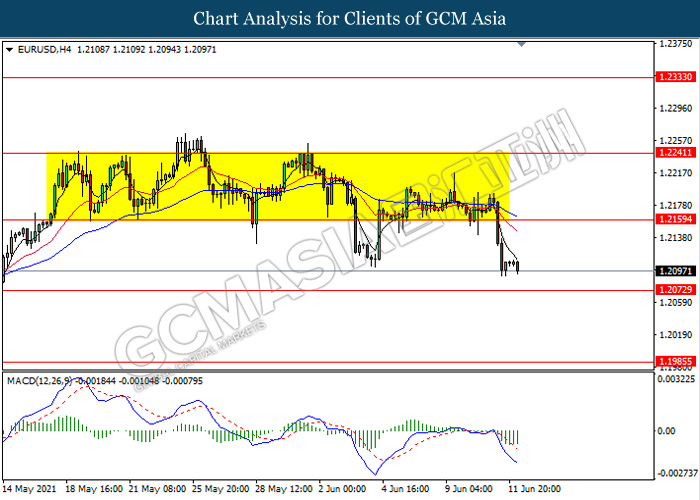
Task: Click the MACD(12,26,9) indicator label
Action: tap(39, 381)
